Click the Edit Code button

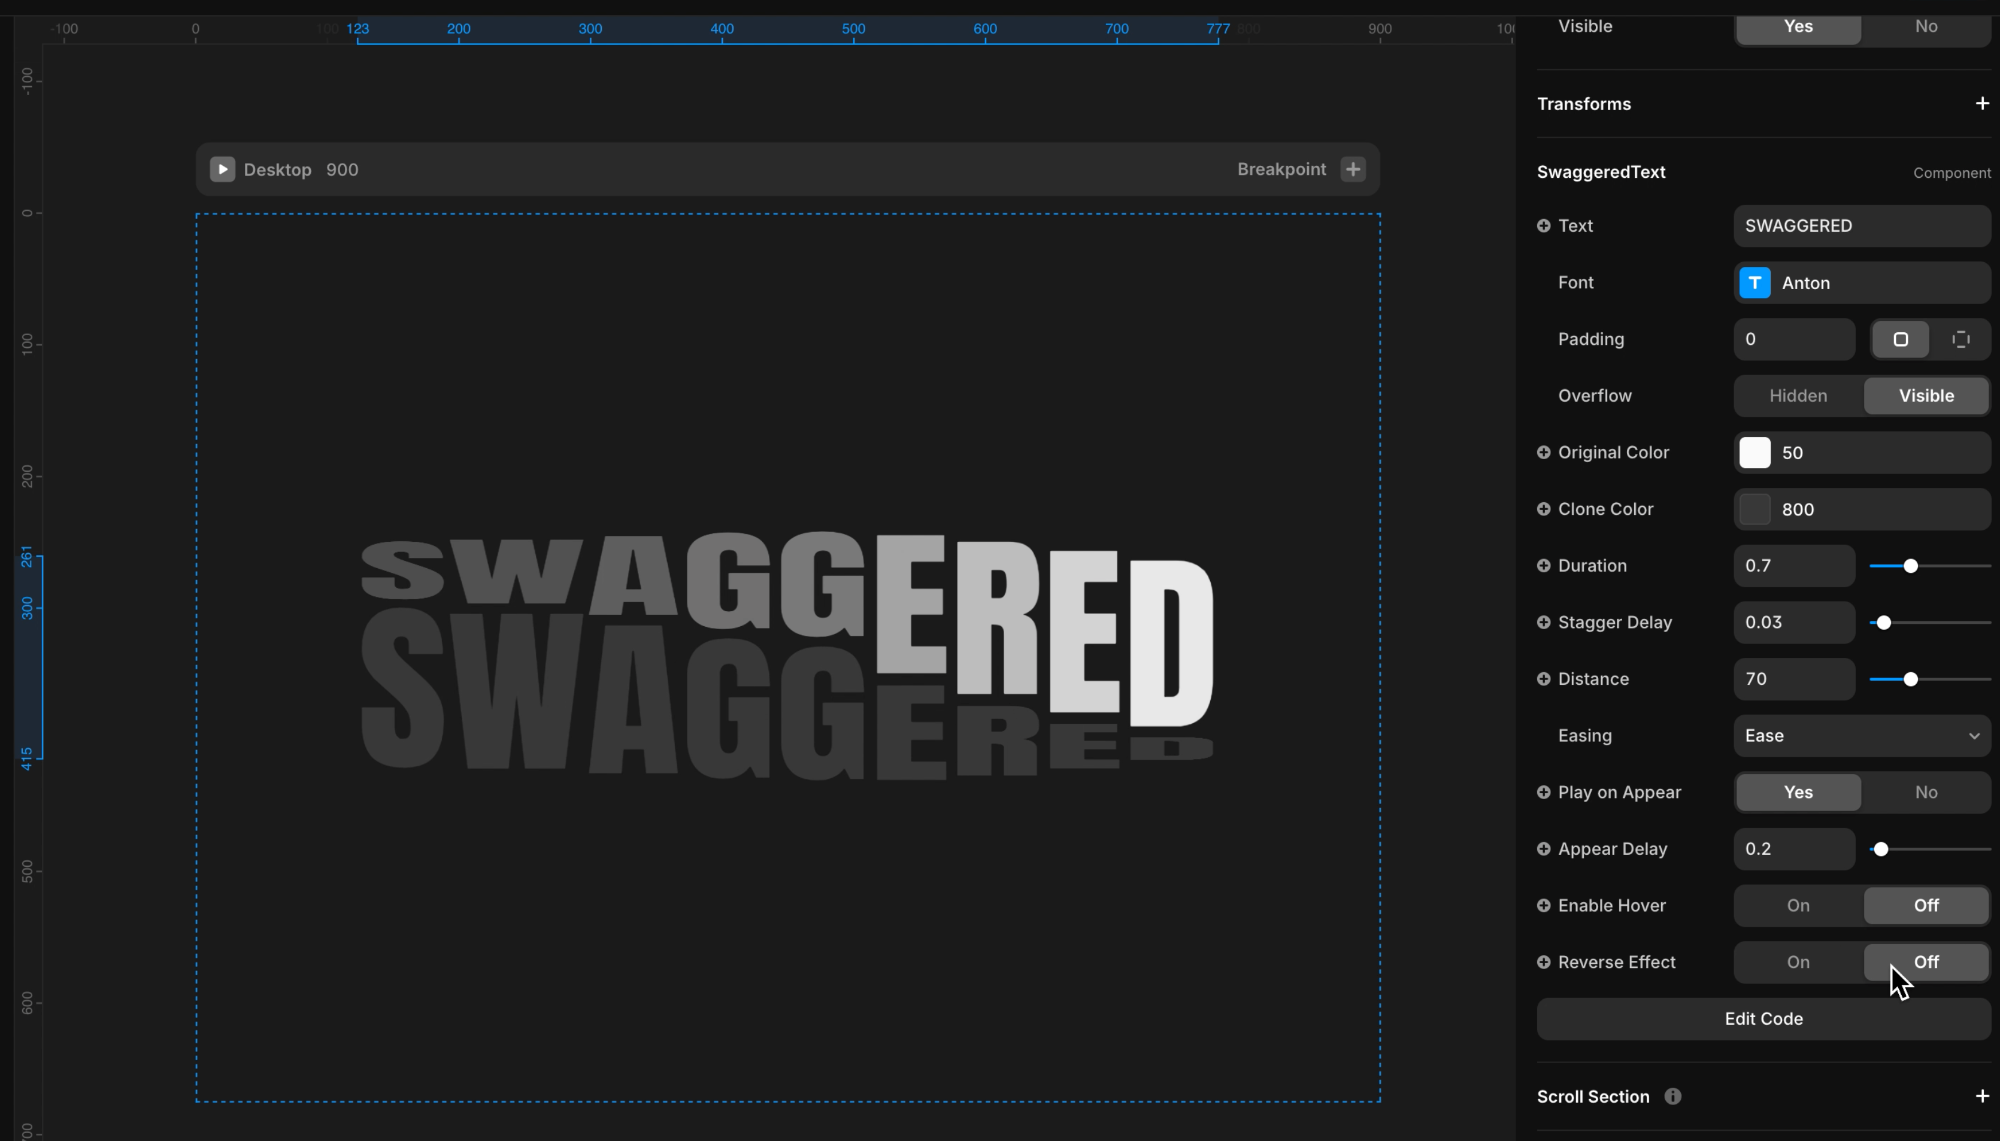(x=1763, y=1019)
